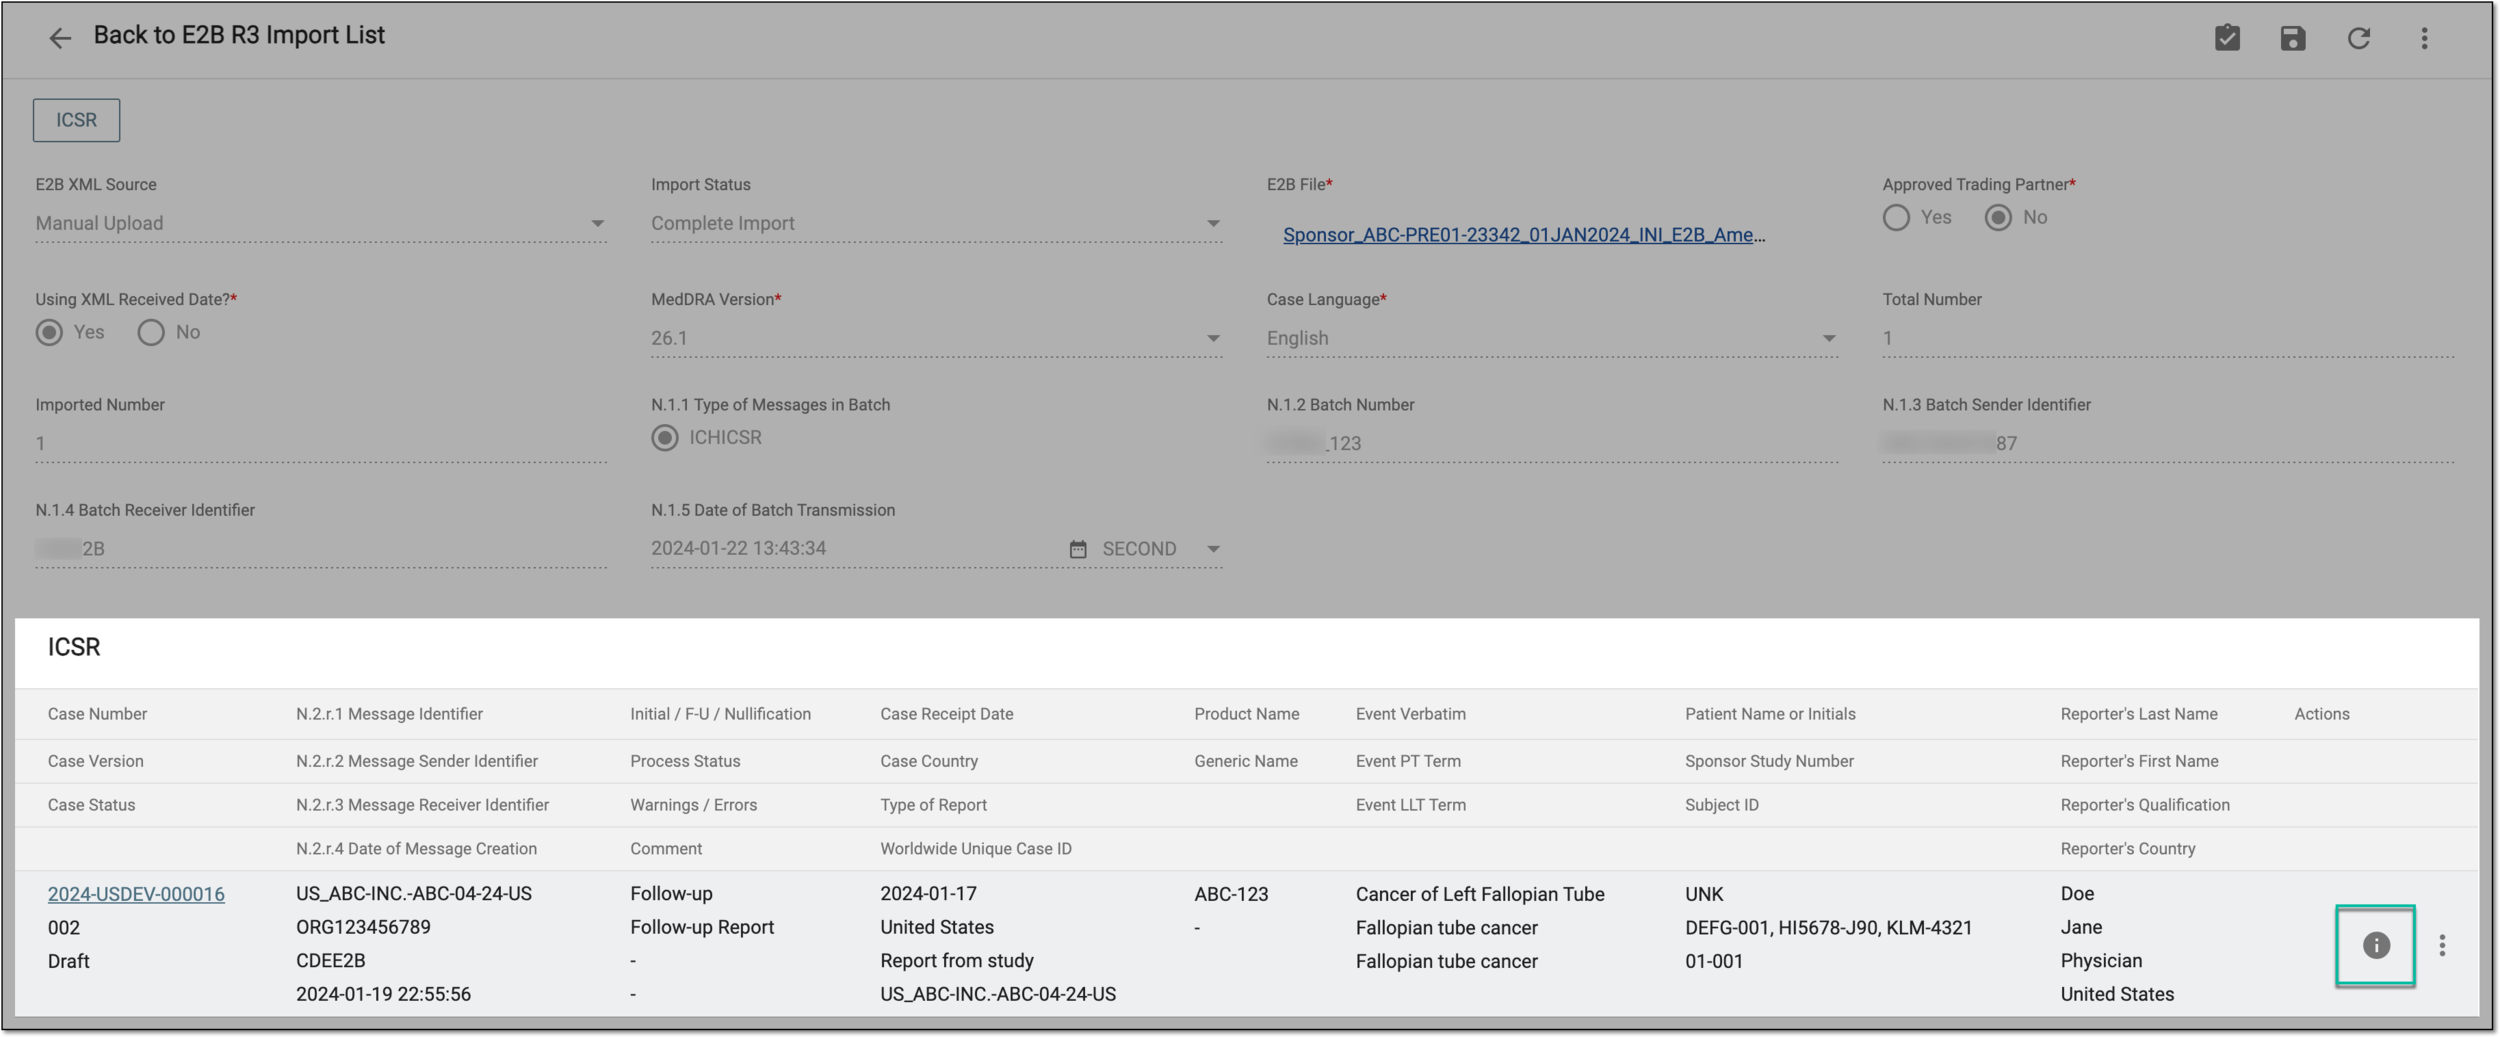Viewport: 2500px width, 1037px height.
Task: Click the back arrow icon
Action: 60,38
